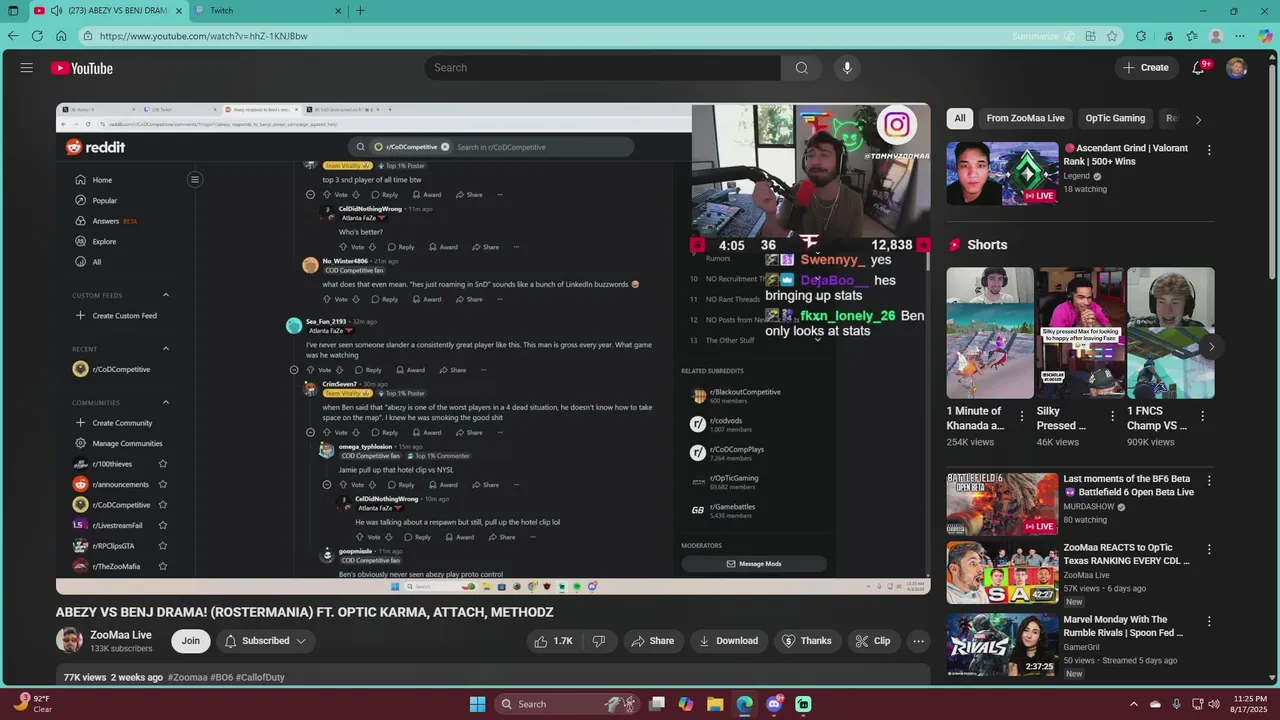The width and height of the screenshot is (1280, 720).
Task: Open YouTube notifications bell
Action: click(x=1199, y=68)
